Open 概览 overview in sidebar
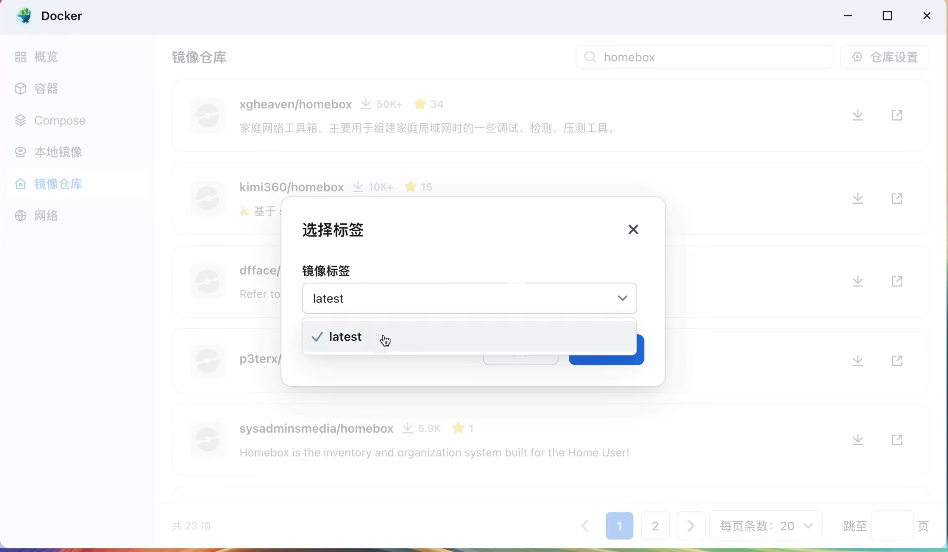 point(77,57)
